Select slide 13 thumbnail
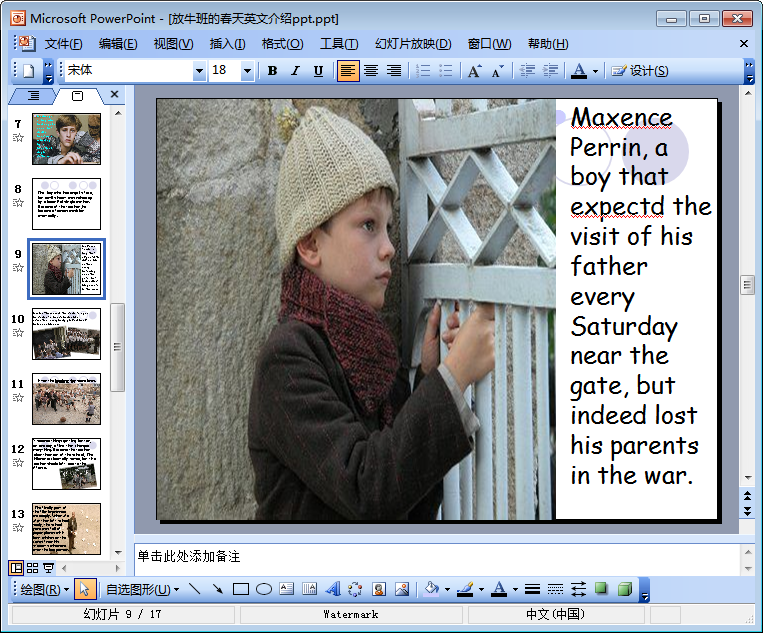The height and width of the screenshot is (633, 763). 66,529
